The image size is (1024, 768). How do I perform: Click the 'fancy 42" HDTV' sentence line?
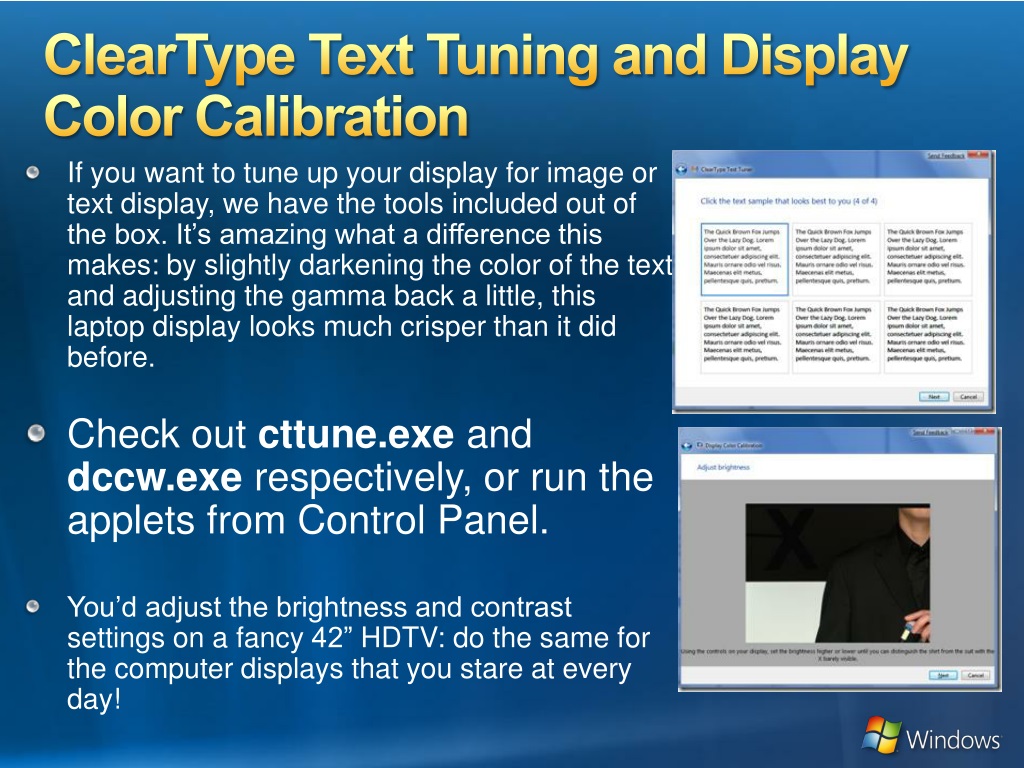click(x=359, y=638)
